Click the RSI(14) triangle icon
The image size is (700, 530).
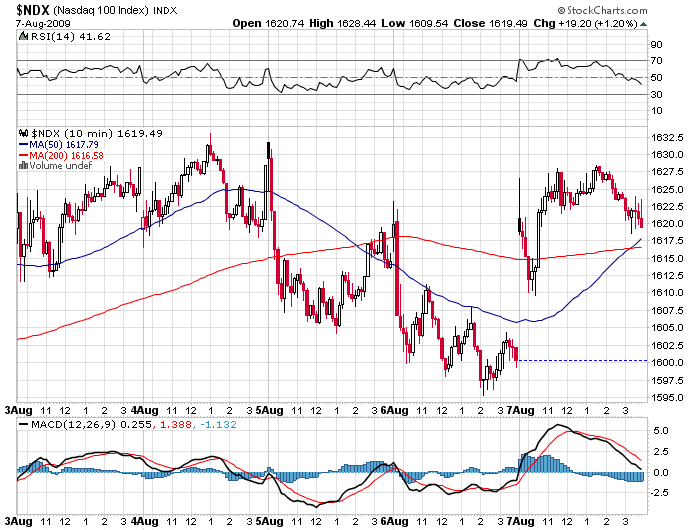(23, 36)
